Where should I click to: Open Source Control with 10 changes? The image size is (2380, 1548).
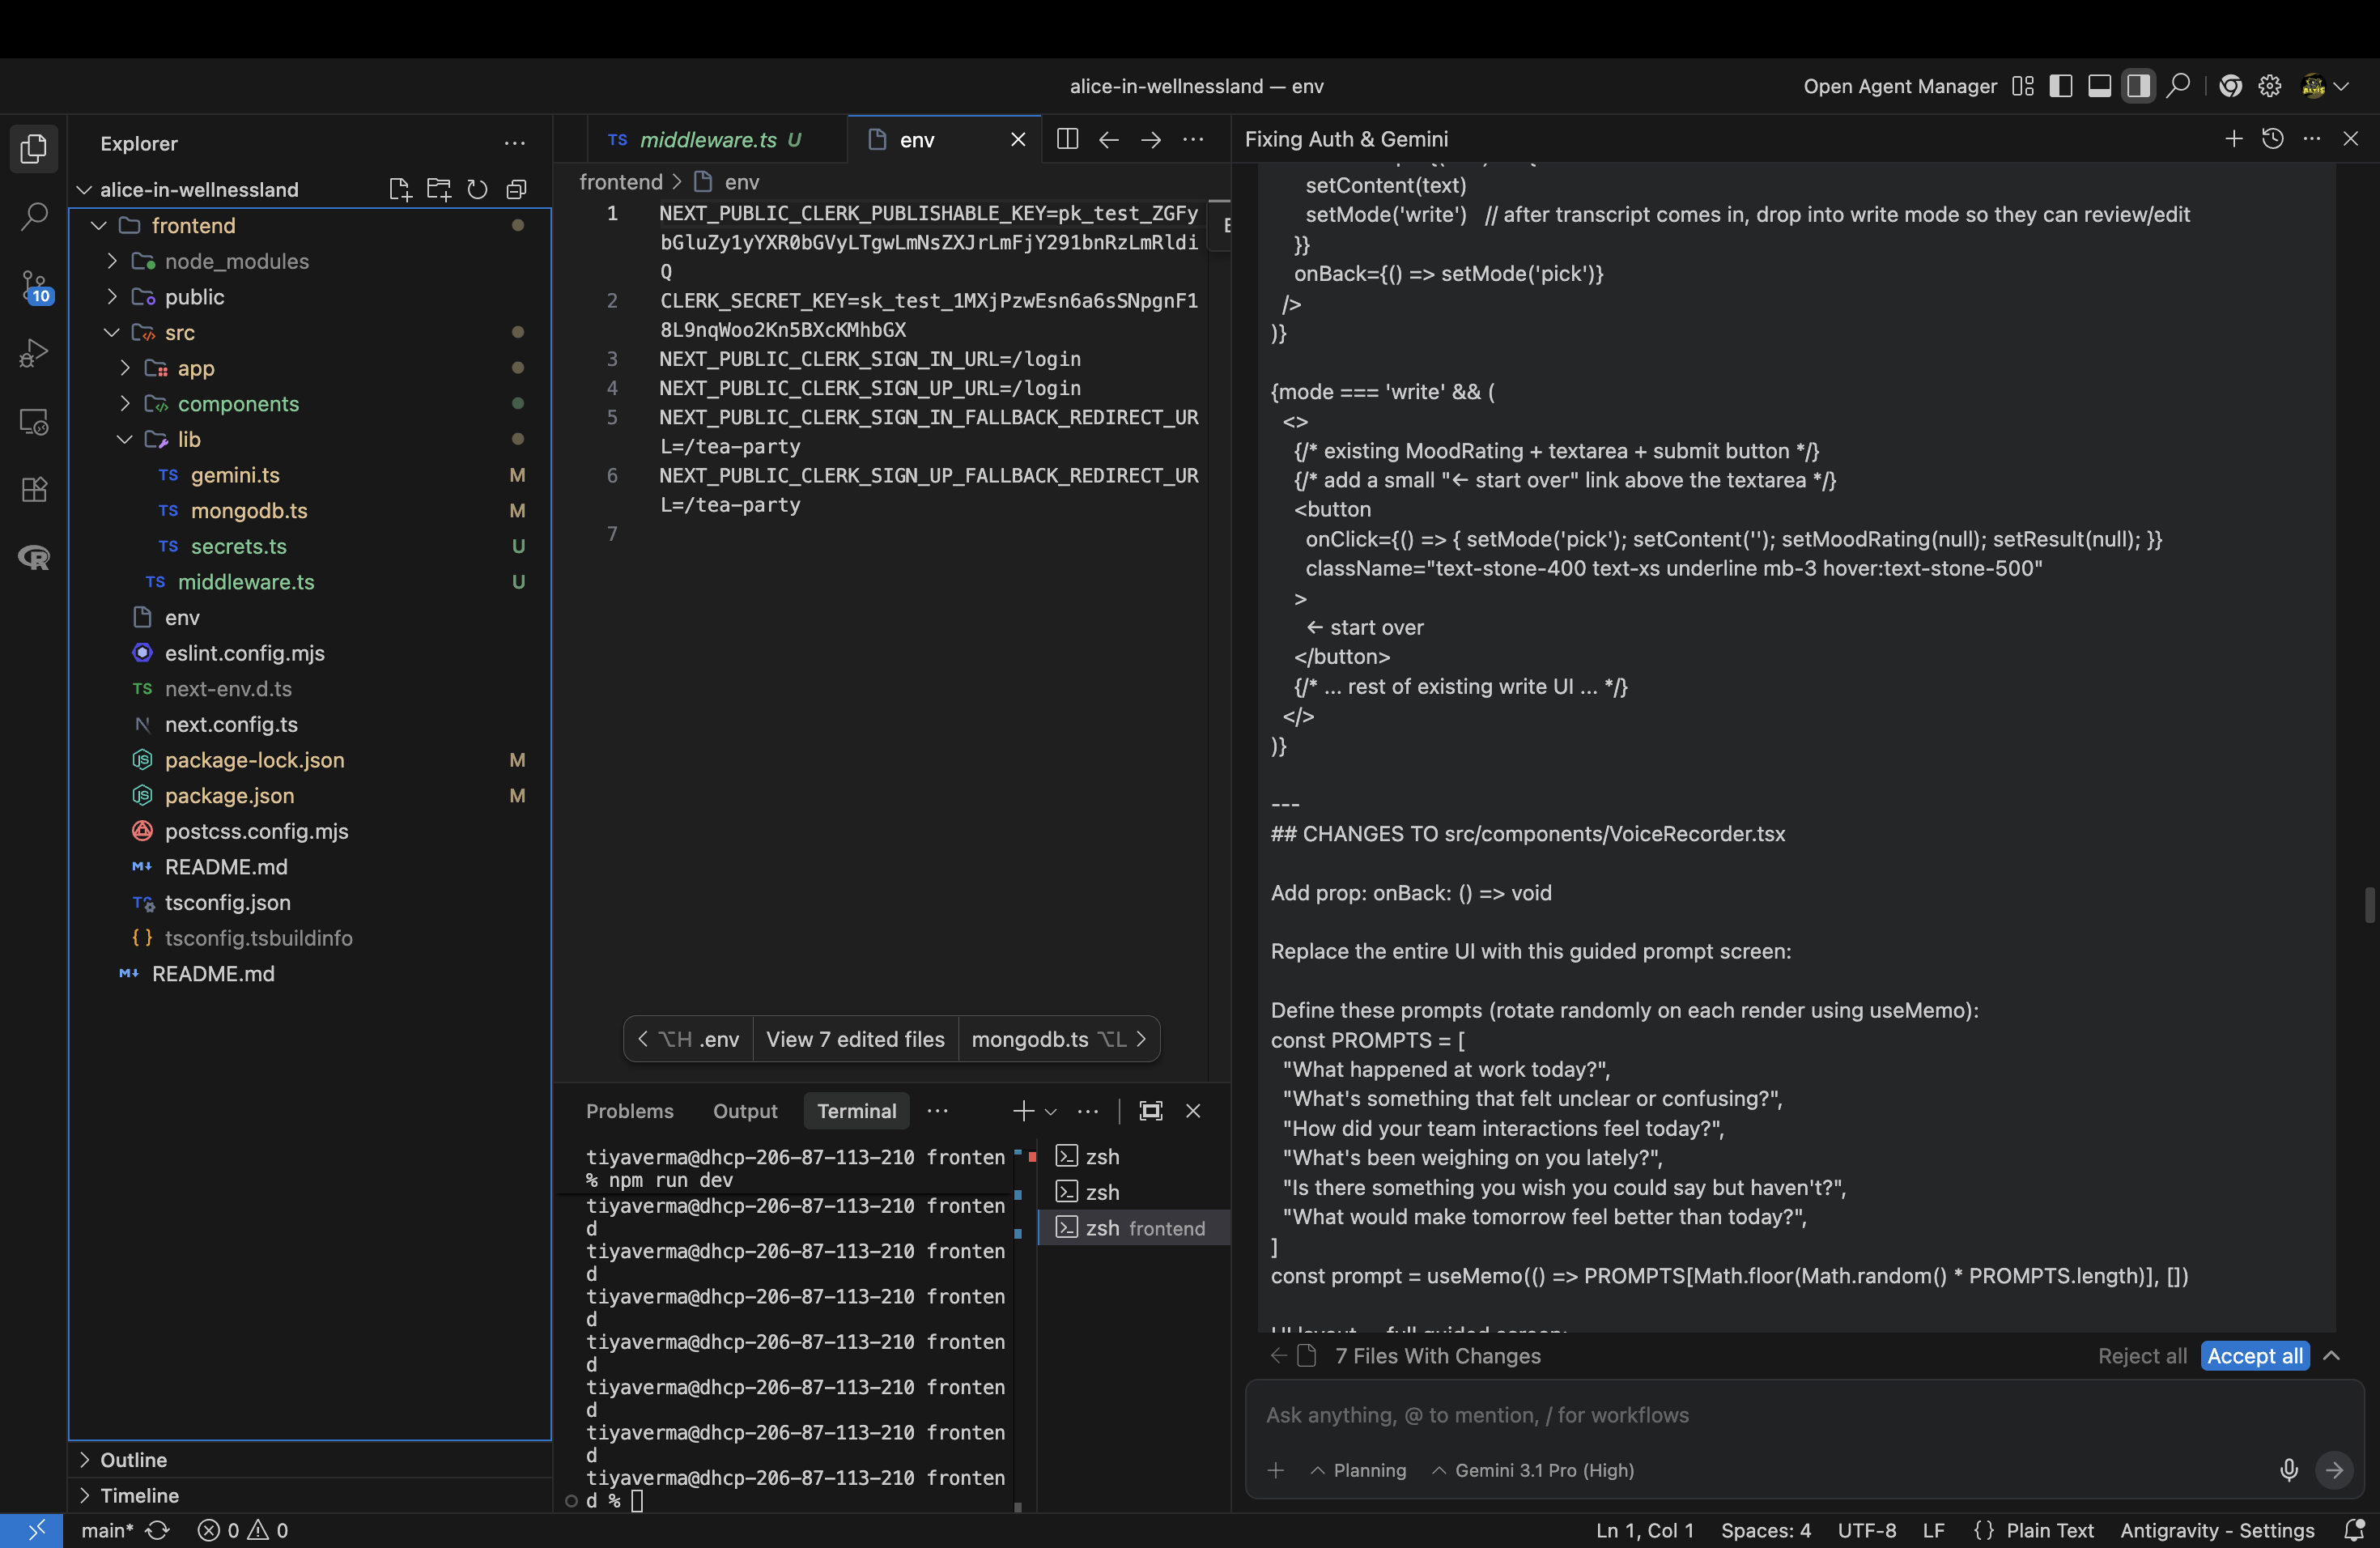pyautogui.click(x=34, y=286)
